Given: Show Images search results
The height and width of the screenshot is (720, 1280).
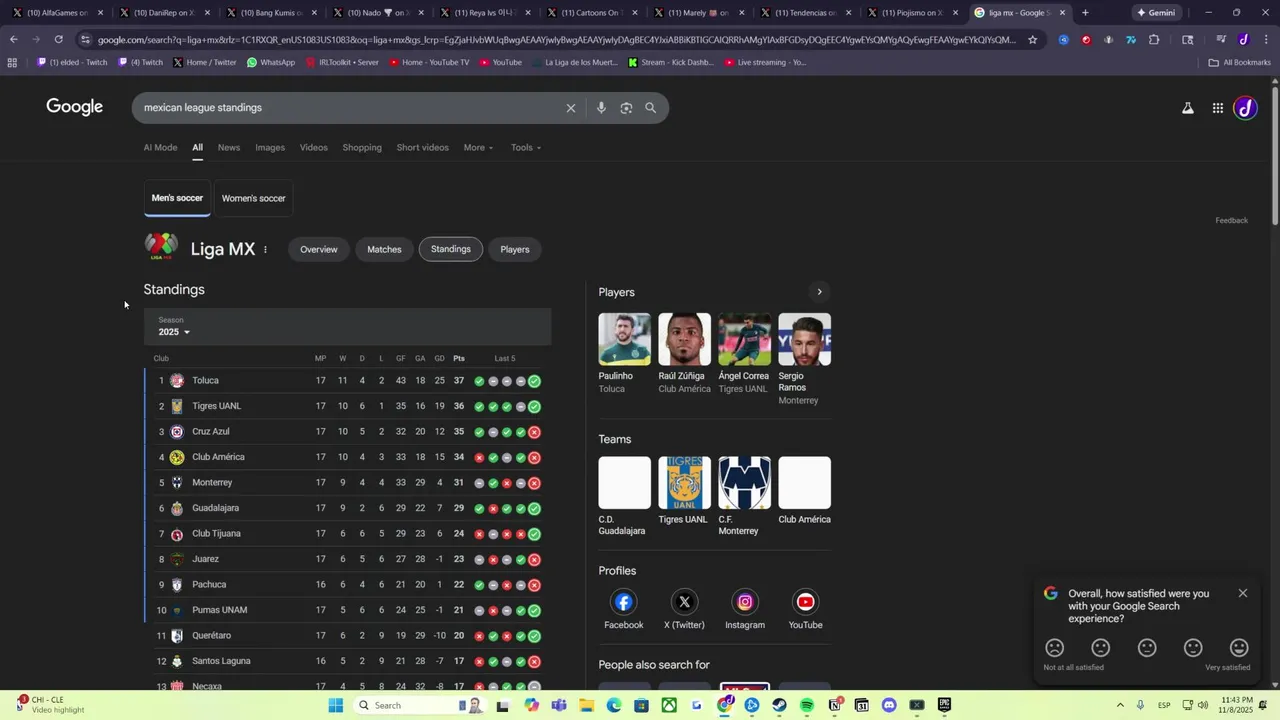Looking at the screenshot, I should pos(270,147).
